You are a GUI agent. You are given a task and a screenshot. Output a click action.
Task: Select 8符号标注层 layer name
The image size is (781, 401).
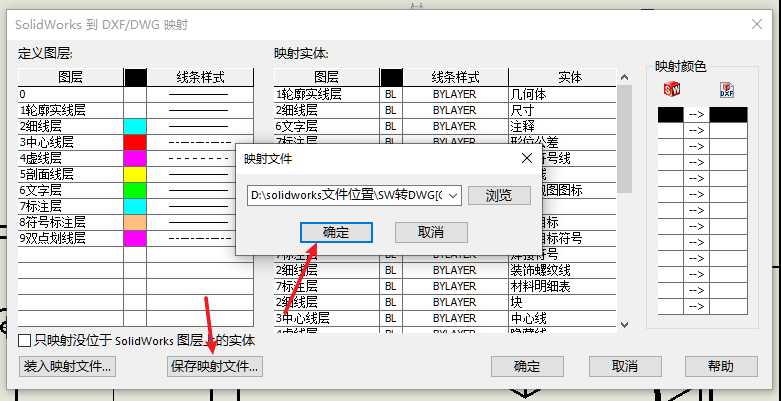tap(71, 222)
